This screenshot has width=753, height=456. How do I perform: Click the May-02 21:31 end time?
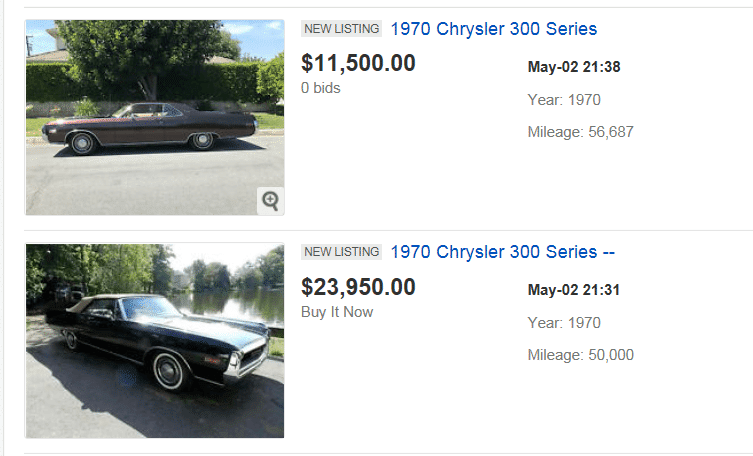[x=574, y=291]
